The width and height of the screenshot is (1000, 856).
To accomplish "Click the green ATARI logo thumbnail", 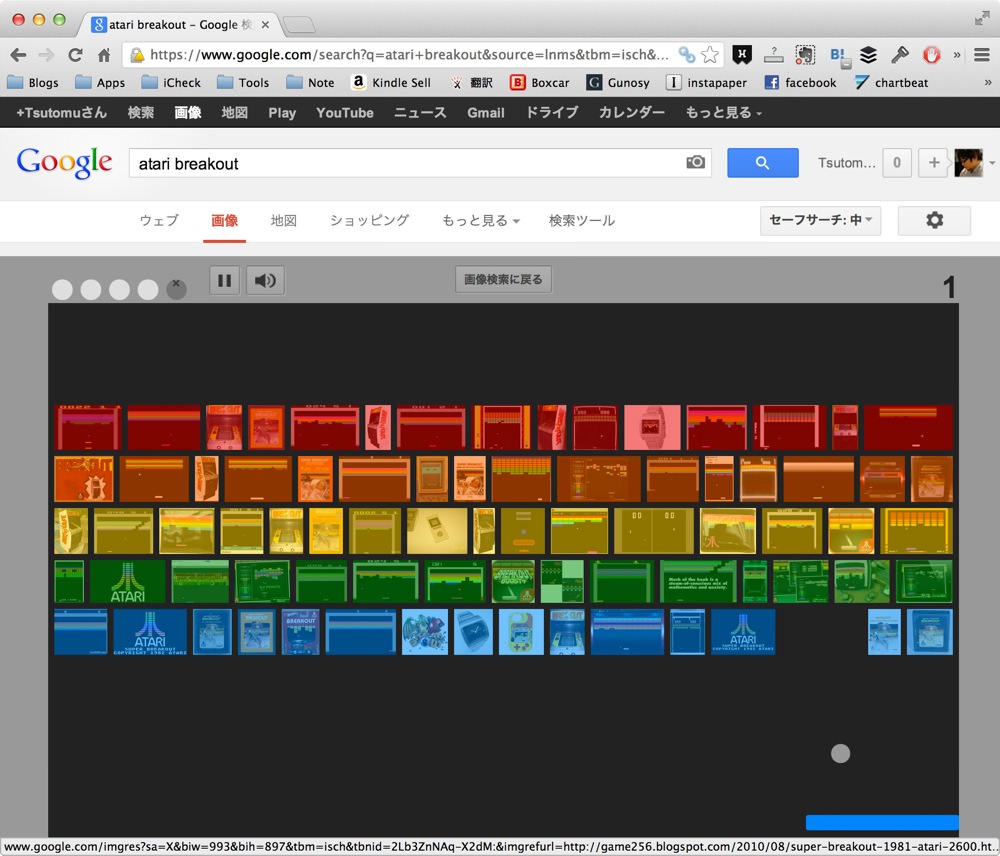I will 128,582.
